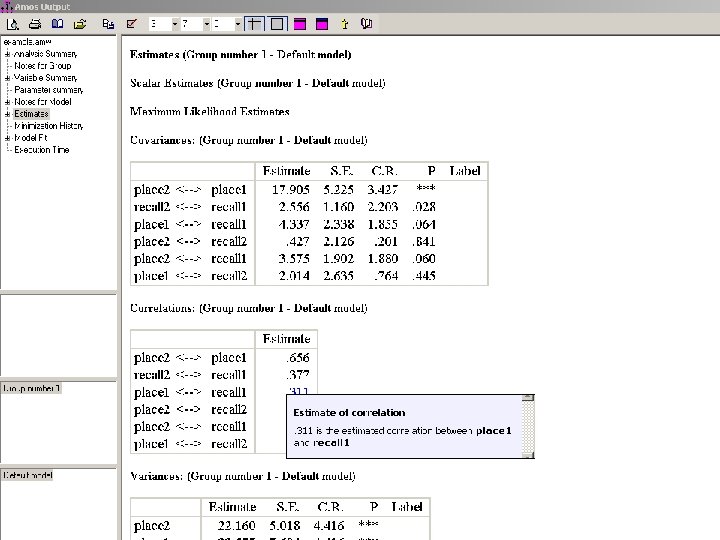
Task: Select Parameter summary in the tree
Action: point(49,90)
